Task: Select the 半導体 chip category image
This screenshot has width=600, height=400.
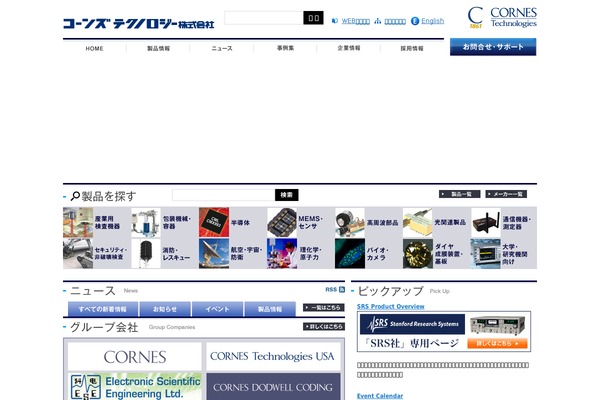Action: [x=214, y=222]
